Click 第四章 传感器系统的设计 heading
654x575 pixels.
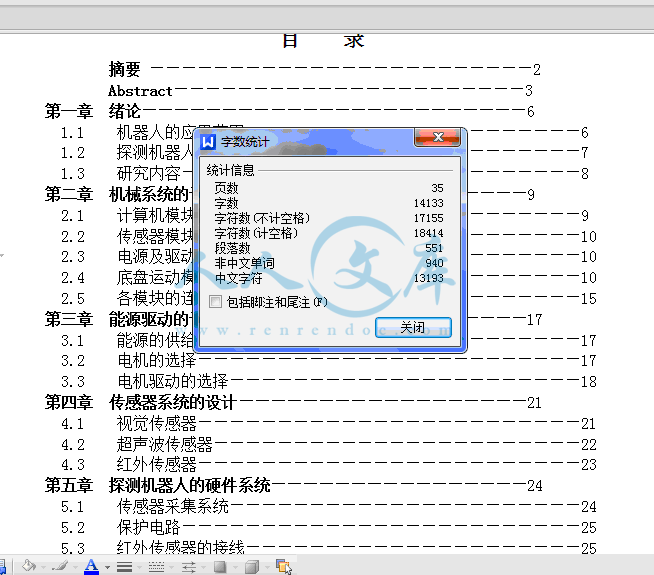[141, 402]
